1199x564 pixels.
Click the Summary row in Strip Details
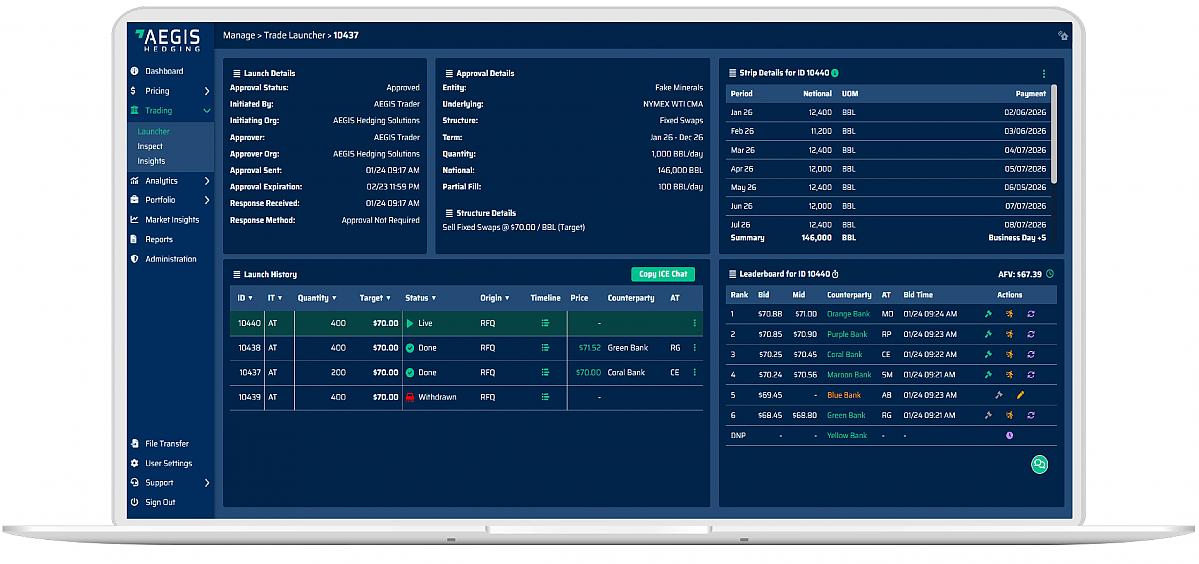889,238
